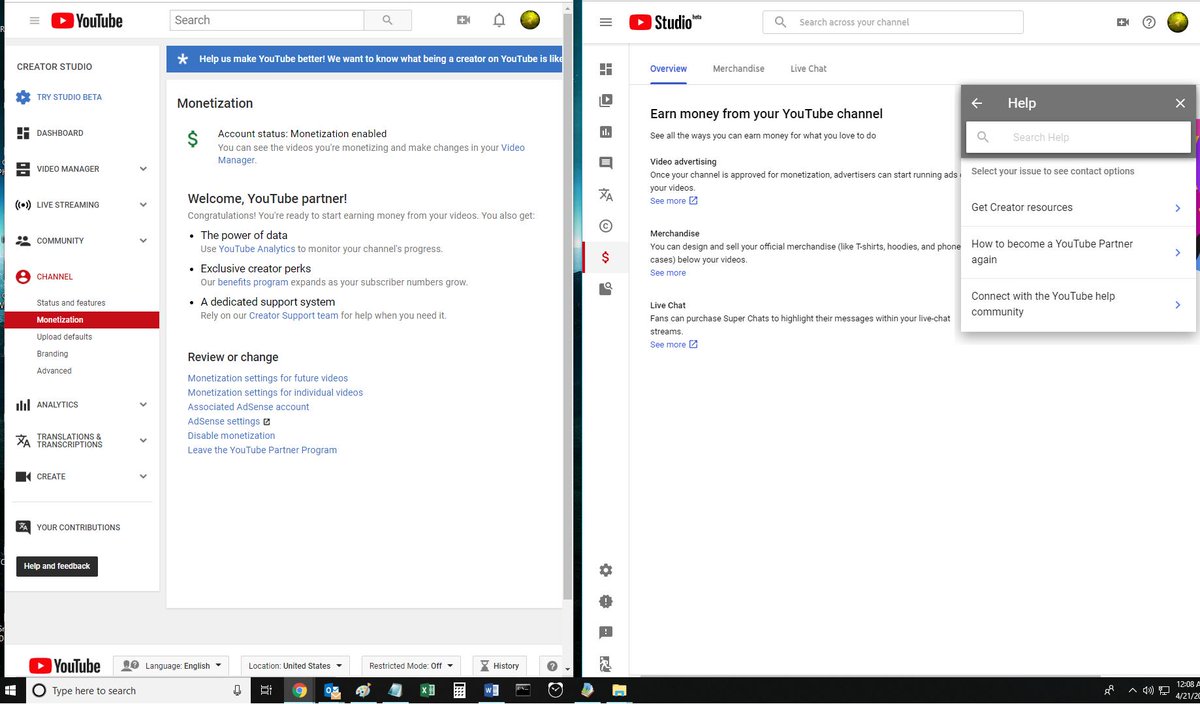Image resolution: width=1200 pixels, height=704 pixels.
Task: Select Monetization in the Channel menu
Action: pos(82,320)
